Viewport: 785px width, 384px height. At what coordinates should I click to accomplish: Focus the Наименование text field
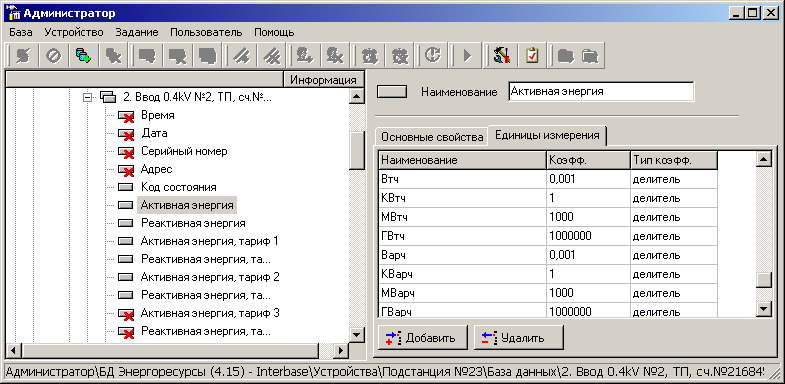(x=601, y=92)
